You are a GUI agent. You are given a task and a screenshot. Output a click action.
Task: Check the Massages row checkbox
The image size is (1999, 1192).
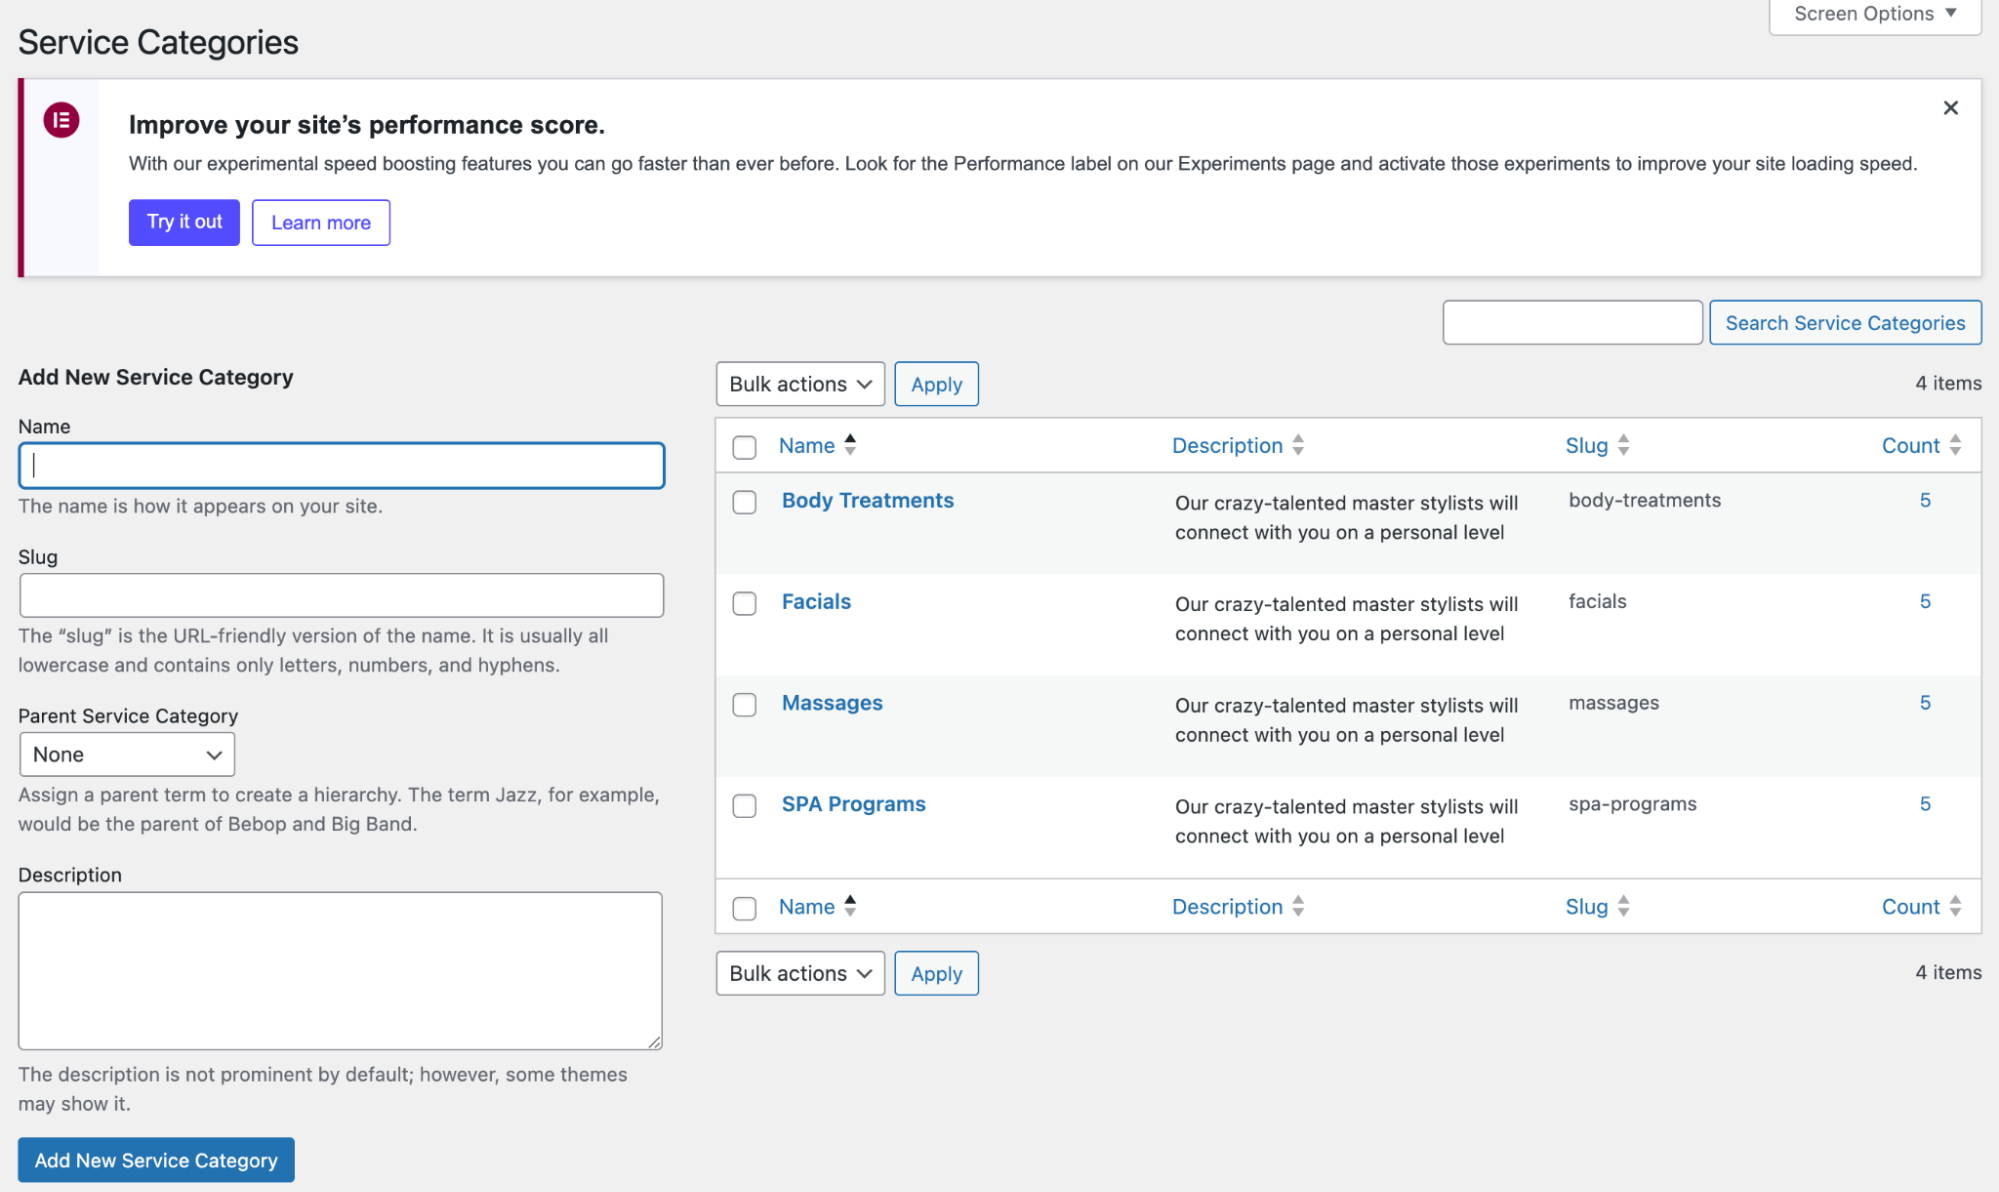pyautogui.click(x=744, y=705)
